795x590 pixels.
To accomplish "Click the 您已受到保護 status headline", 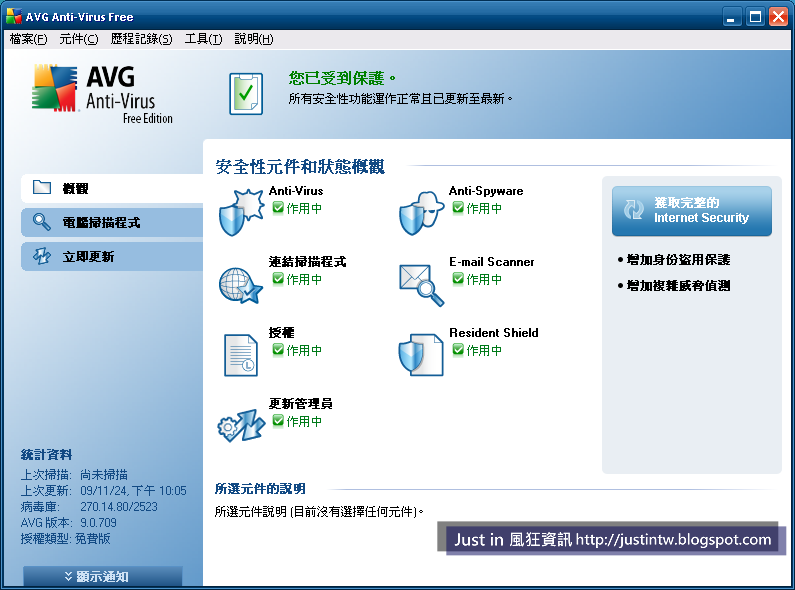I will [342, 78].
